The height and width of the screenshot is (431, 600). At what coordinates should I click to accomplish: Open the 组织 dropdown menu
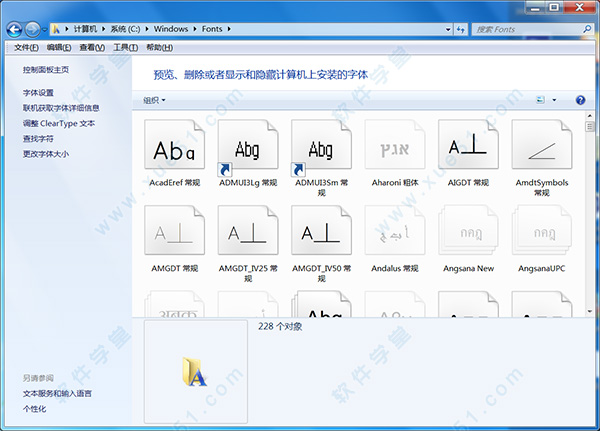point(154,100)
